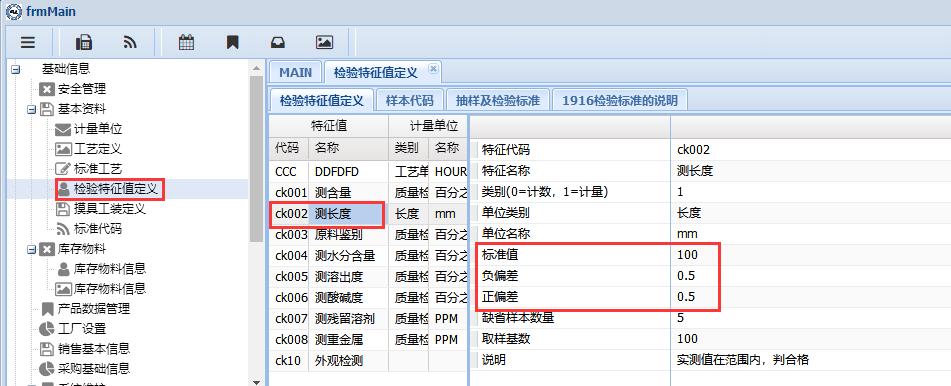Click the calculator document toolbar icon
951x386 pixels.
pos(84,42)
